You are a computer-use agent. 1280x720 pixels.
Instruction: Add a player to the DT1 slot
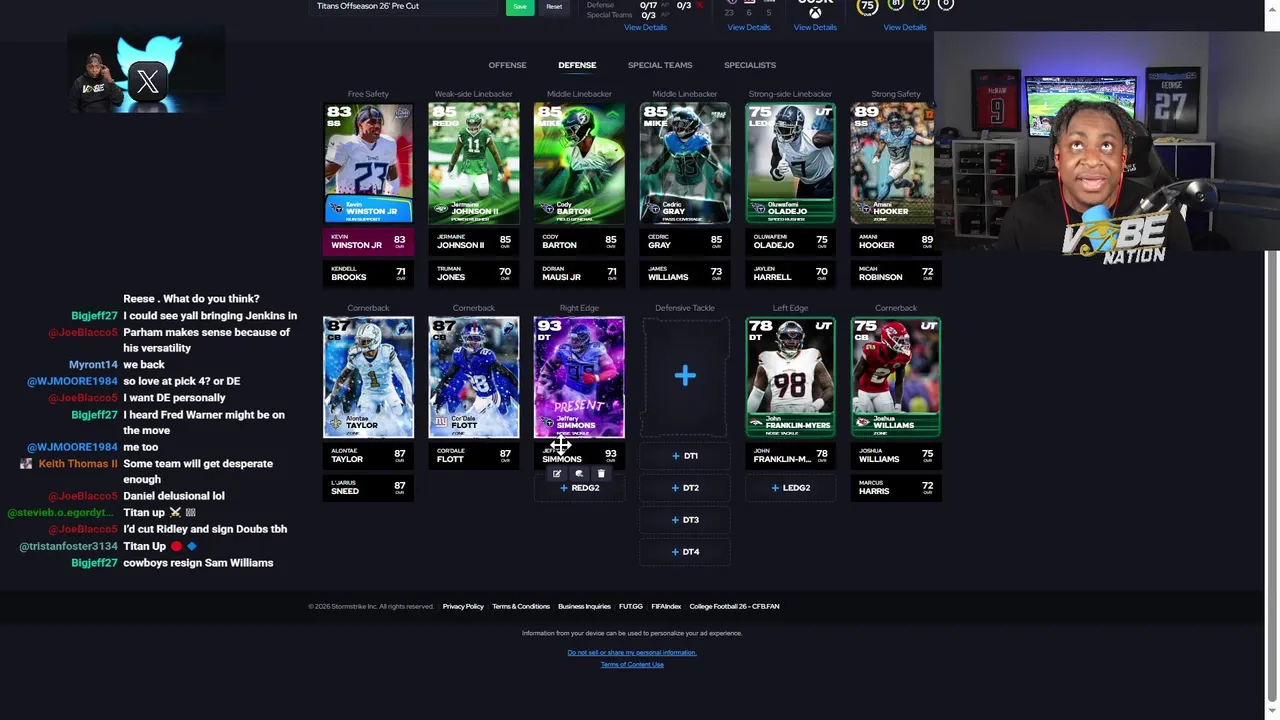pyautogui.click(x=685, y=456)
